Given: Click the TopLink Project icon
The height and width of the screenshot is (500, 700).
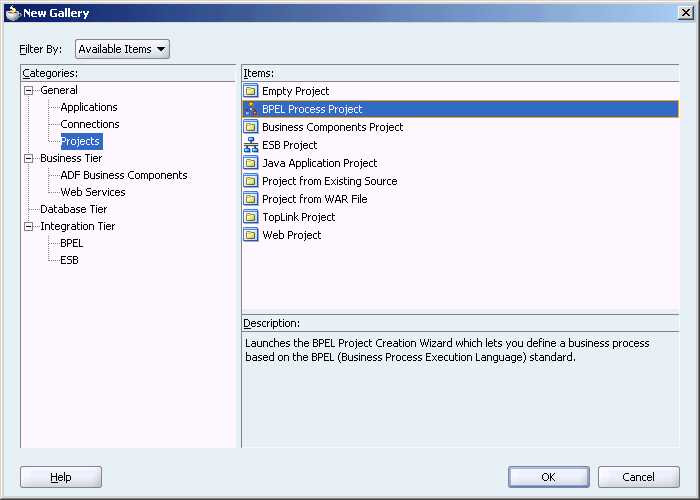Looking at the screenshot, I should [x=251, y=217].
